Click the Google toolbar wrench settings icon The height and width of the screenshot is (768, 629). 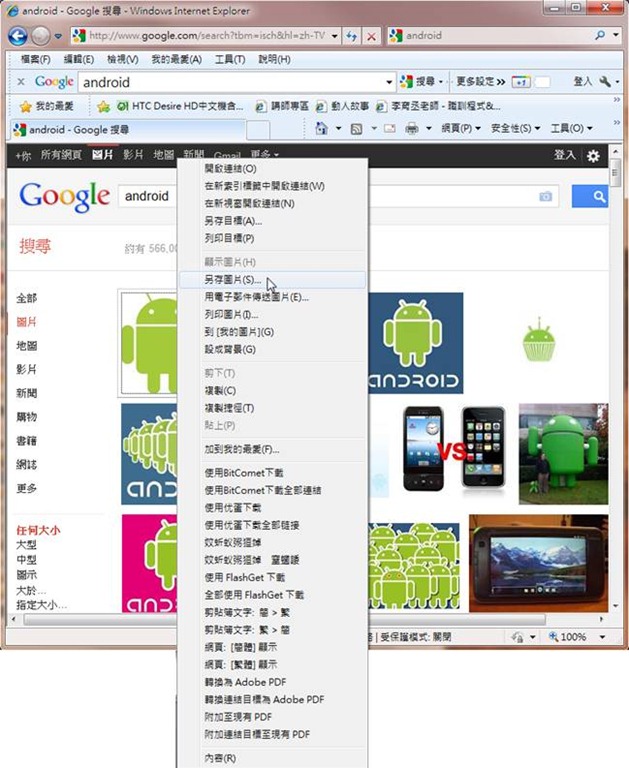click(605, 81)
